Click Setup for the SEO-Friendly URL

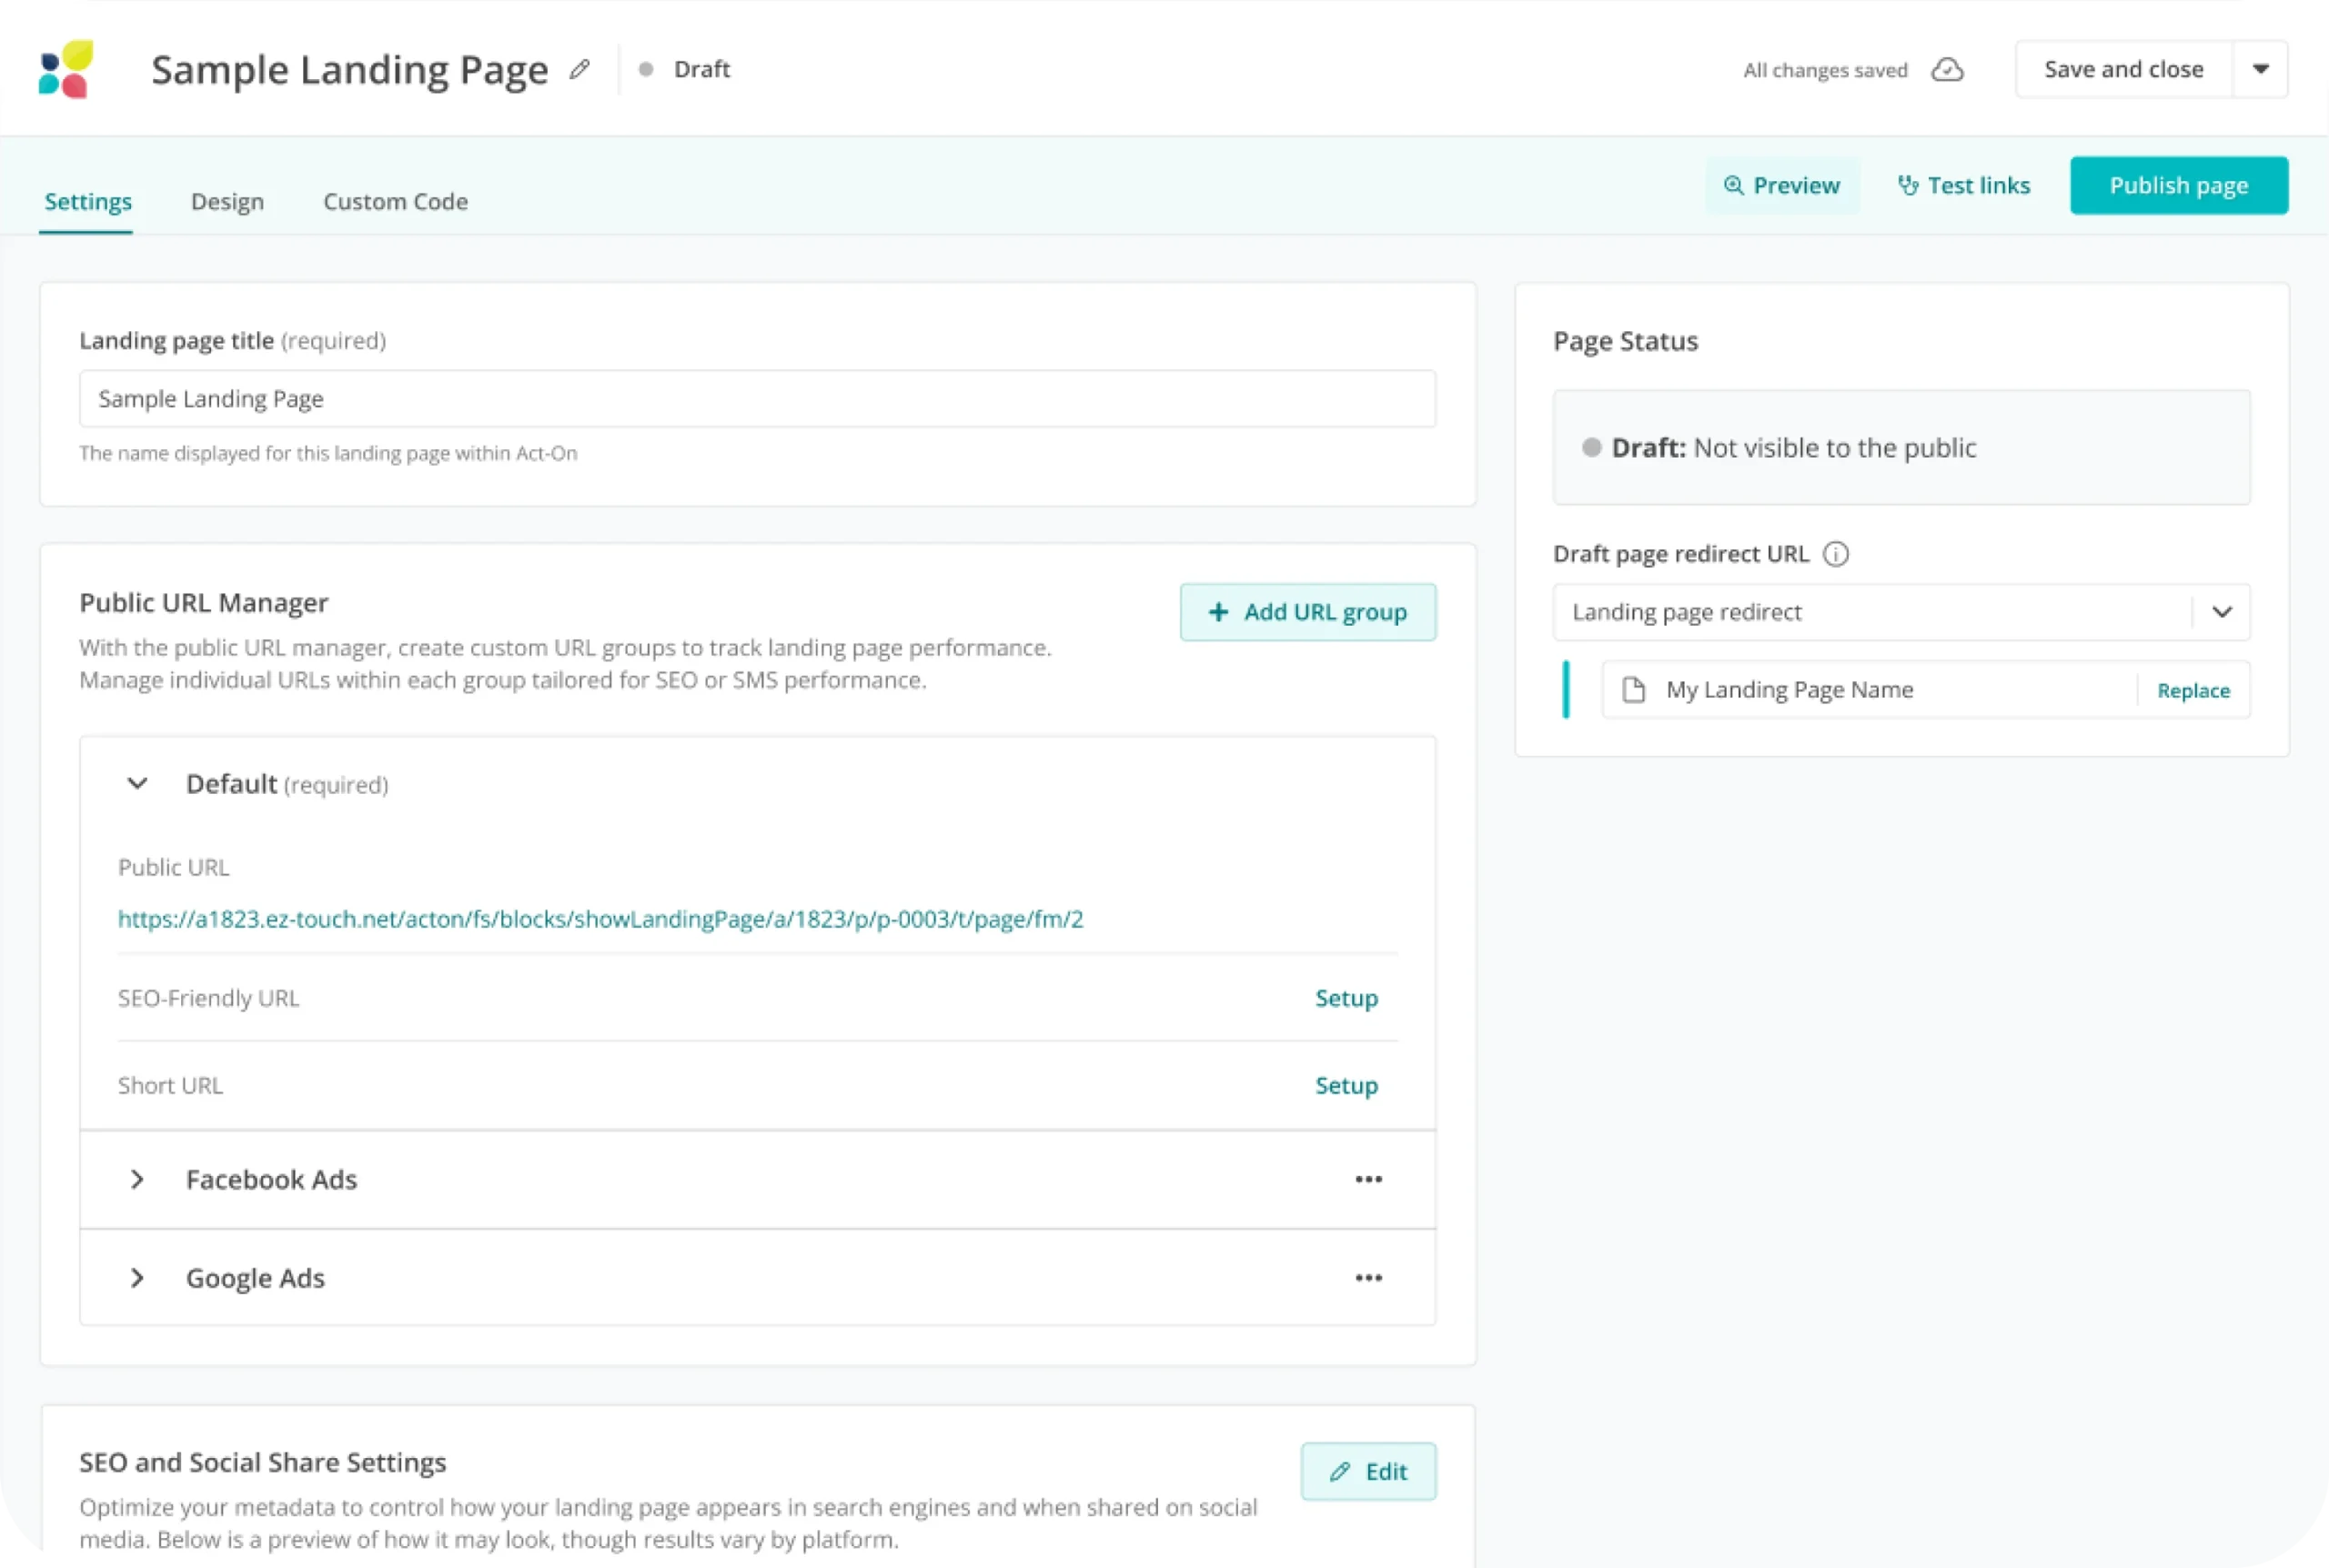point(1346,998)
